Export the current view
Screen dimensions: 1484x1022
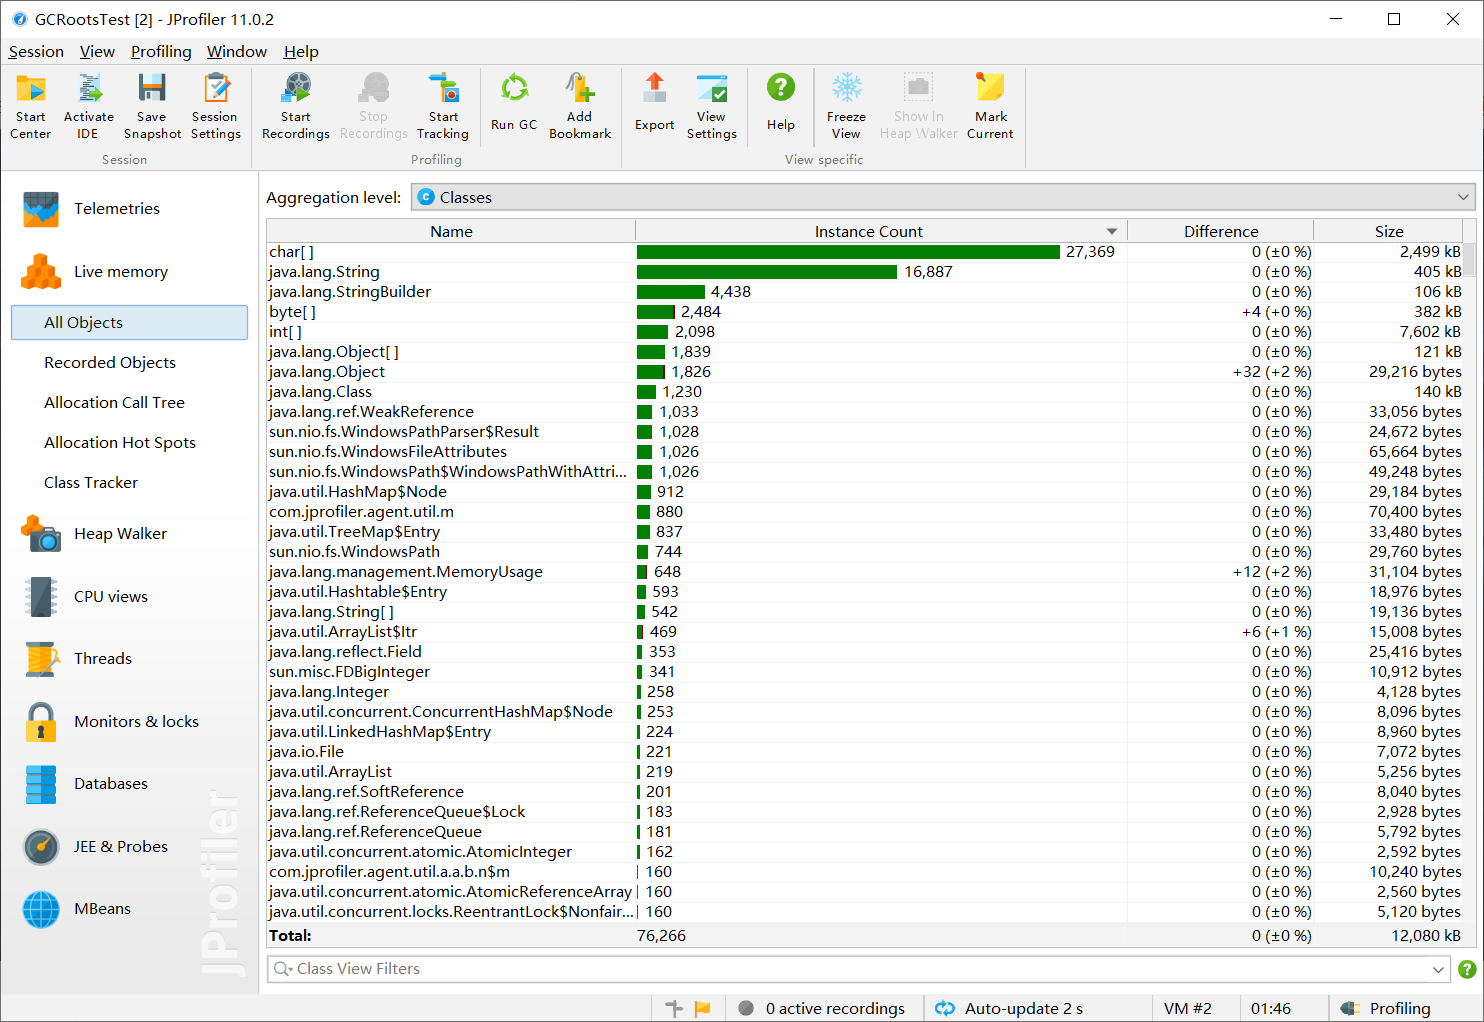655,102
